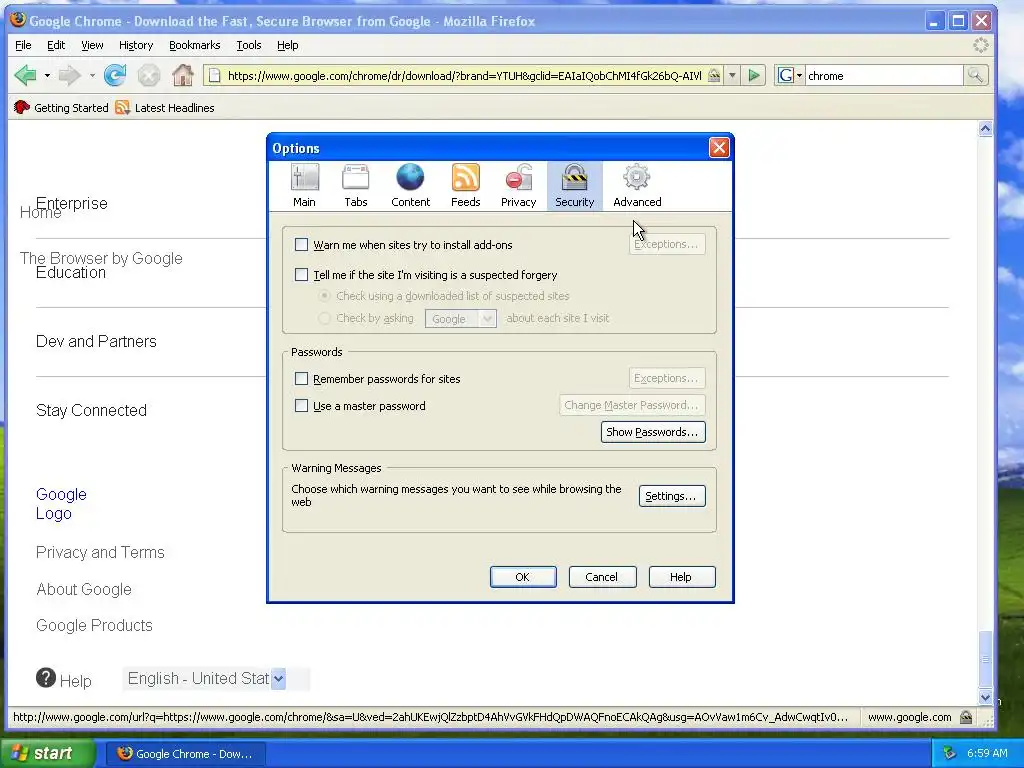Screen dimensions: 1024x768
Task: Click the page scrollbar up arrow
Action: (985, 129)
